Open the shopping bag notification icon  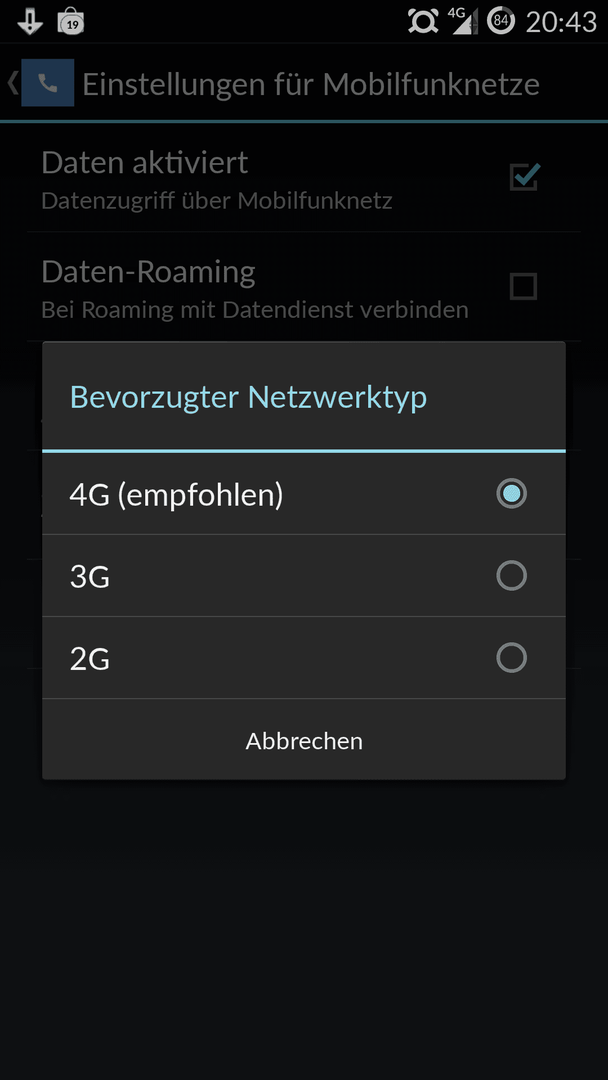71,21
